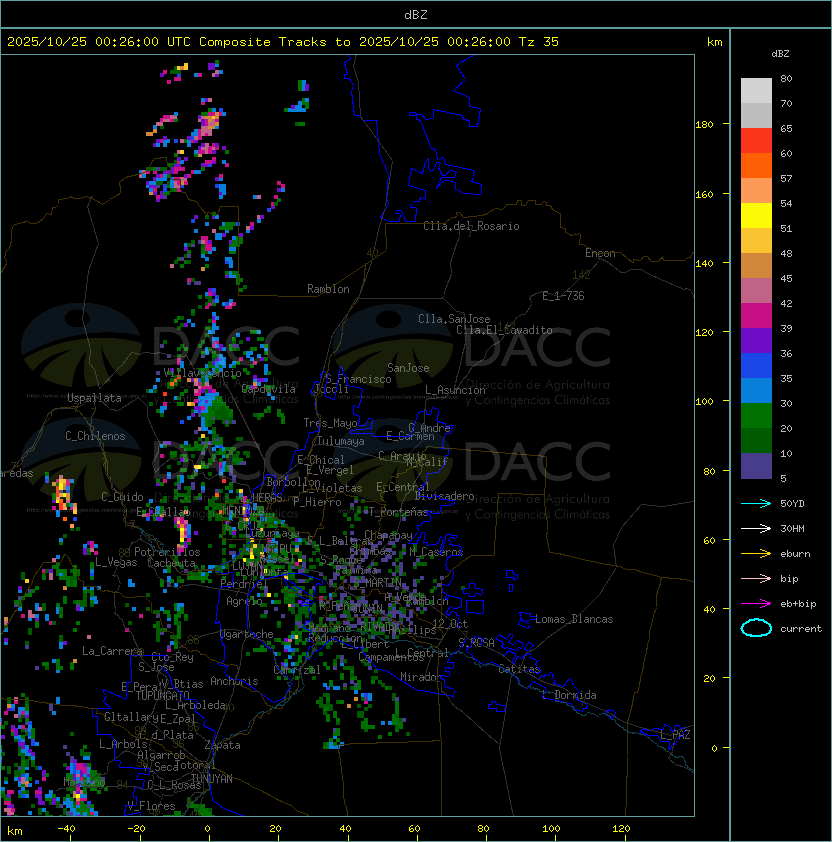Click the 'eb+bip' legend label

pos(798,604)
